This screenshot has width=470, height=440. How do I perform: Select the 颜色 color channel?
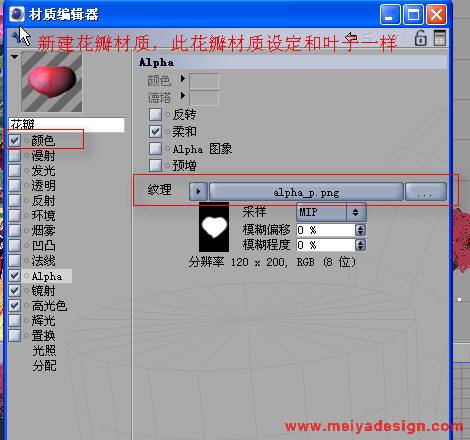[43, 140]
